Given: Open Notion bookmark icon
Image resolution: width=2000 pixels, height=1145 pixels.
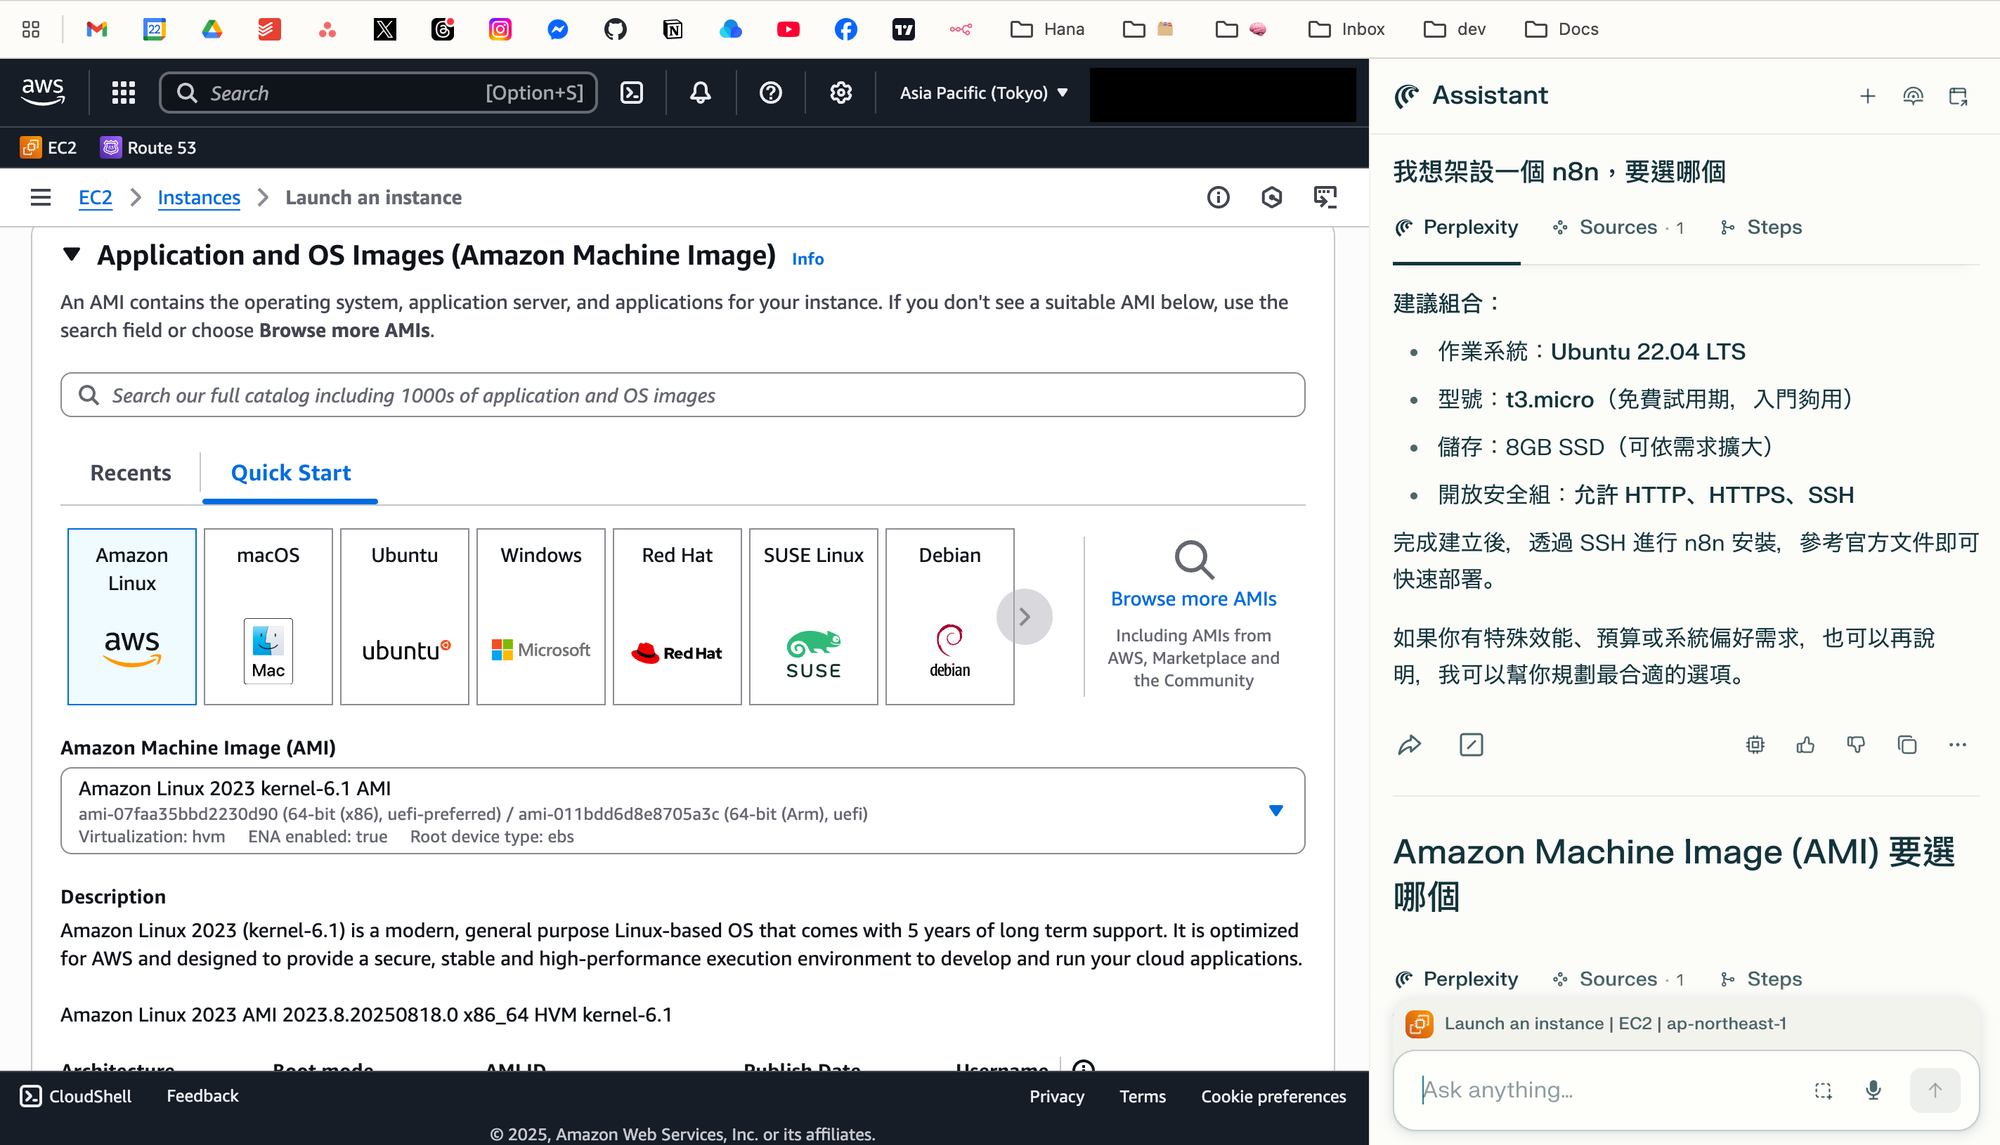Looking at the screenshot, I should (673, 29).
